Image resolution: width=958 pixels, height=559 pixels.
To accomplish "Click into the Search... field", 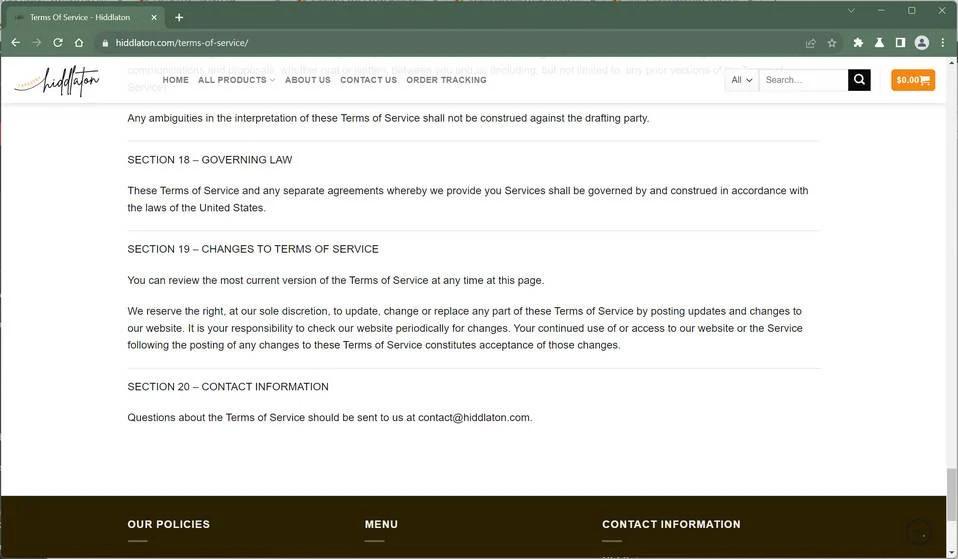I will (x=803, y=80).
